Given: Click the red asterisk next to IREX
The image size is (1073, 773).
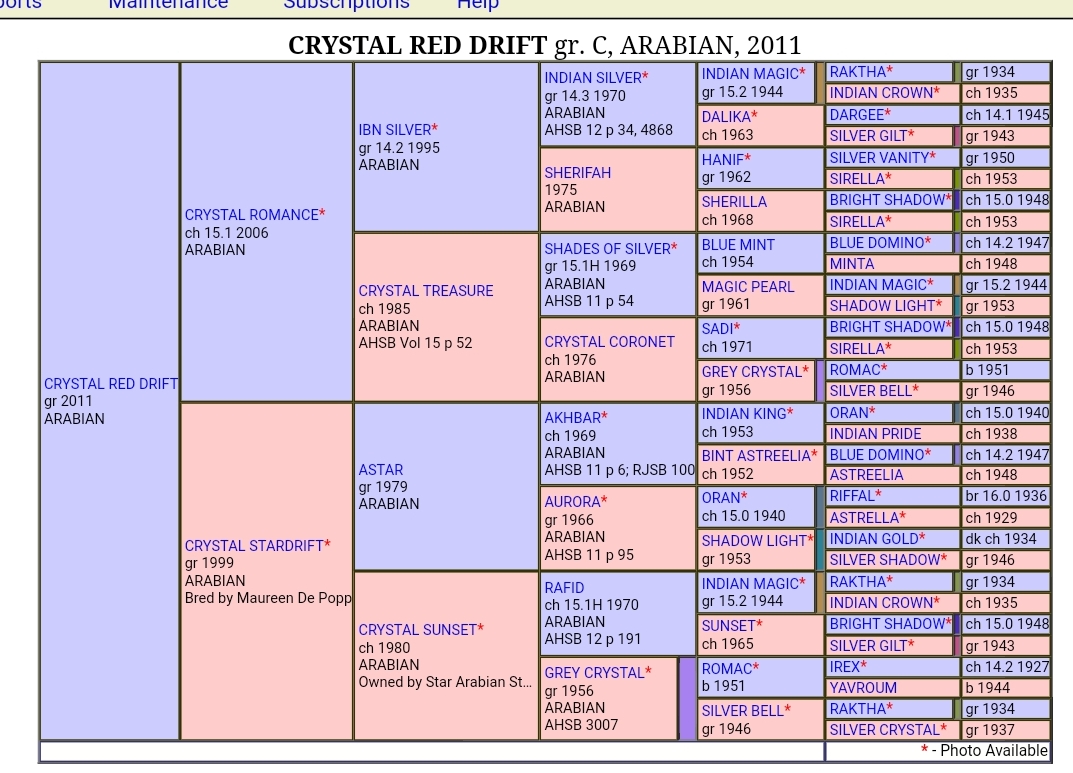Looking at the screenshot, I should click(863, 667).
